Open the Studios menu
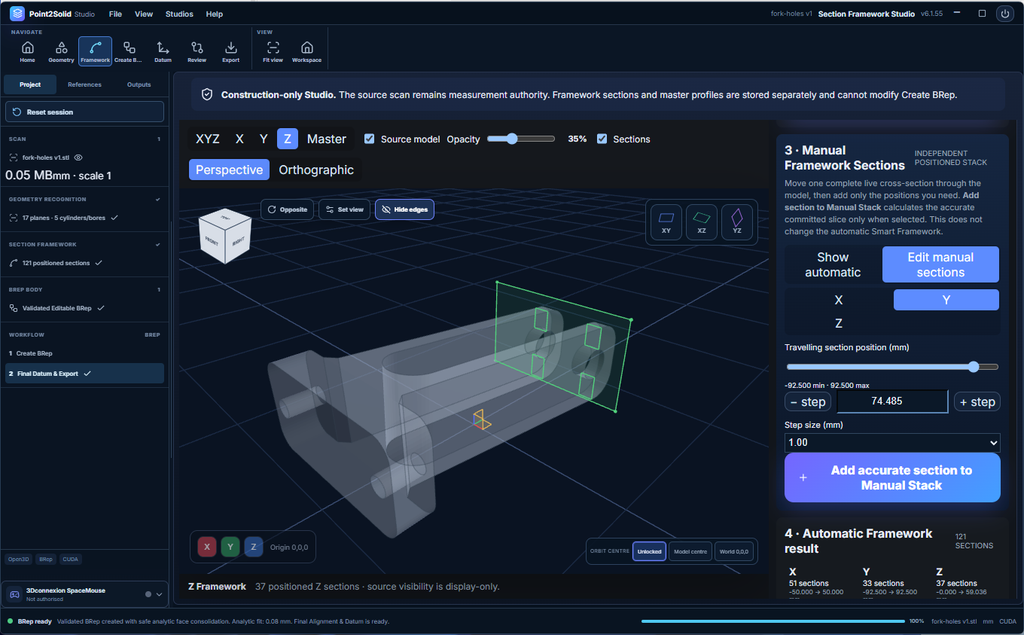1024x635 pixels. click(x=179, y=14)
